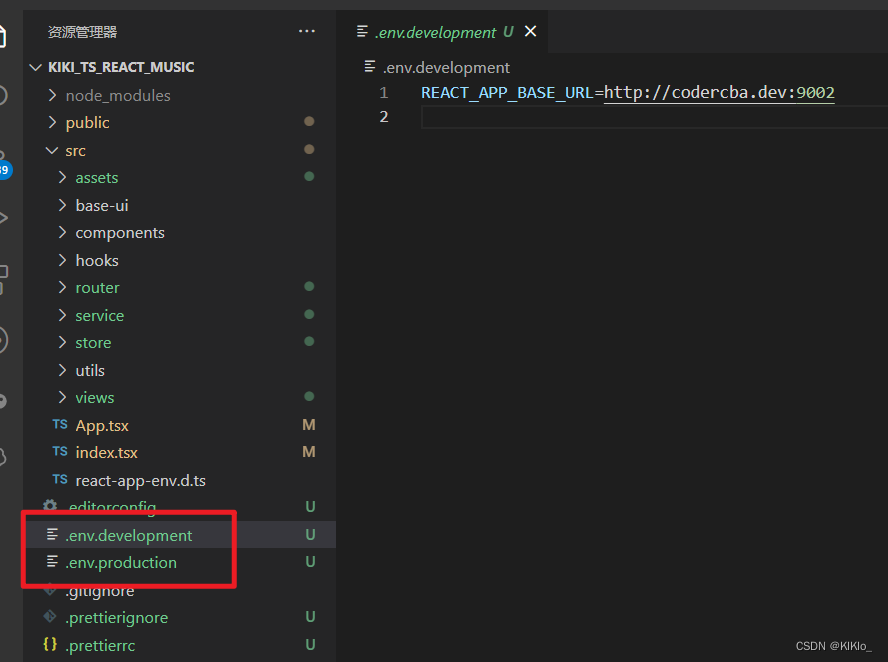Click the 资源管理器 explorer panel title
Screen dimensions: 888x662
coord(82,32)
